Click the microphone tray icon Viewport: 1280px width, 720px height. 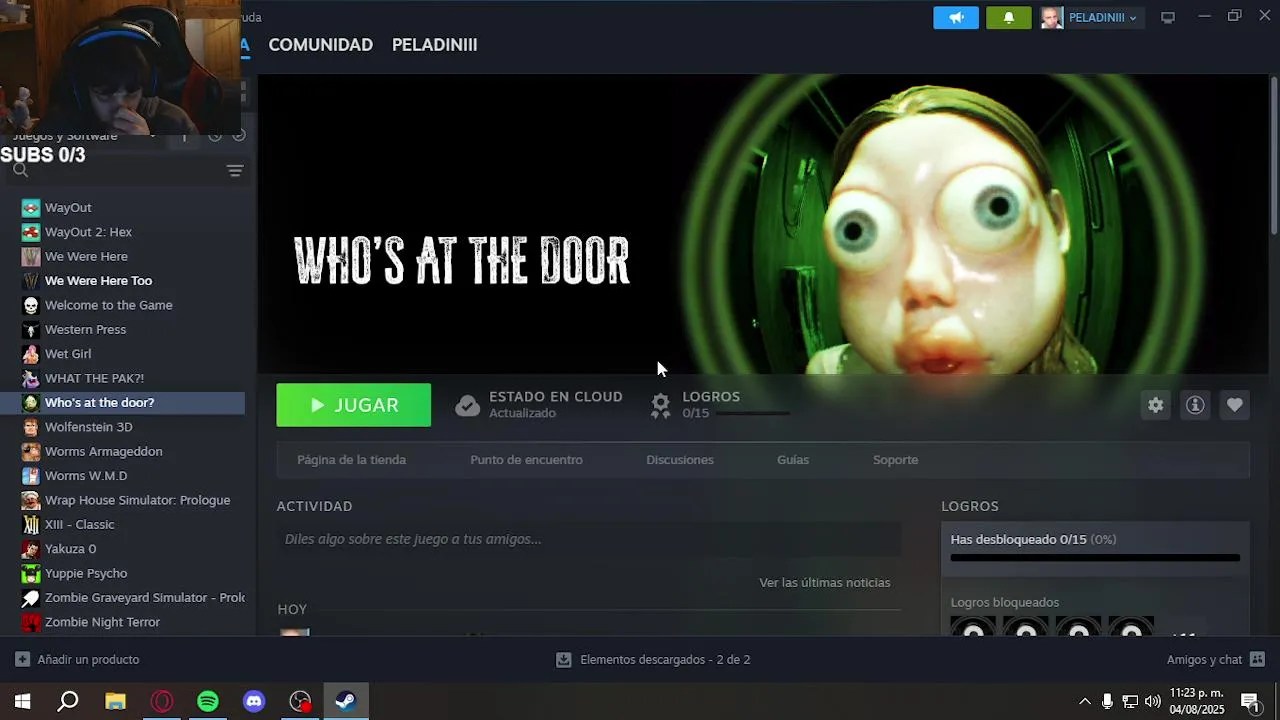coord(1107,702)
